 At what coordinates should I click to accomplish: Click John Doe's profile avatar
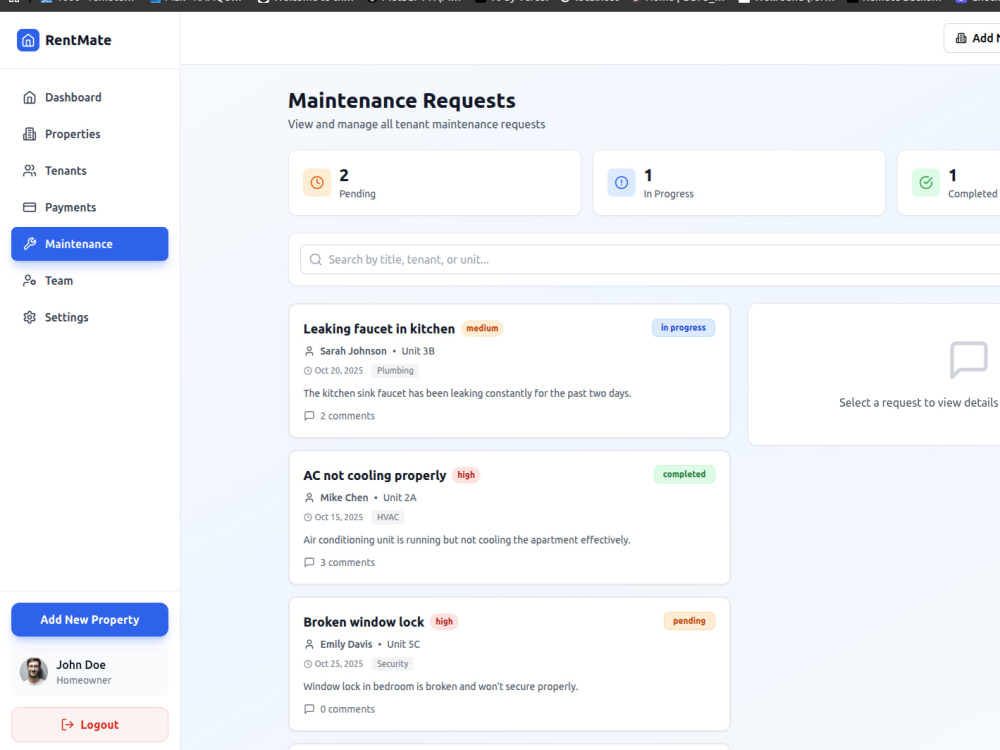click(x=34, y=672)
